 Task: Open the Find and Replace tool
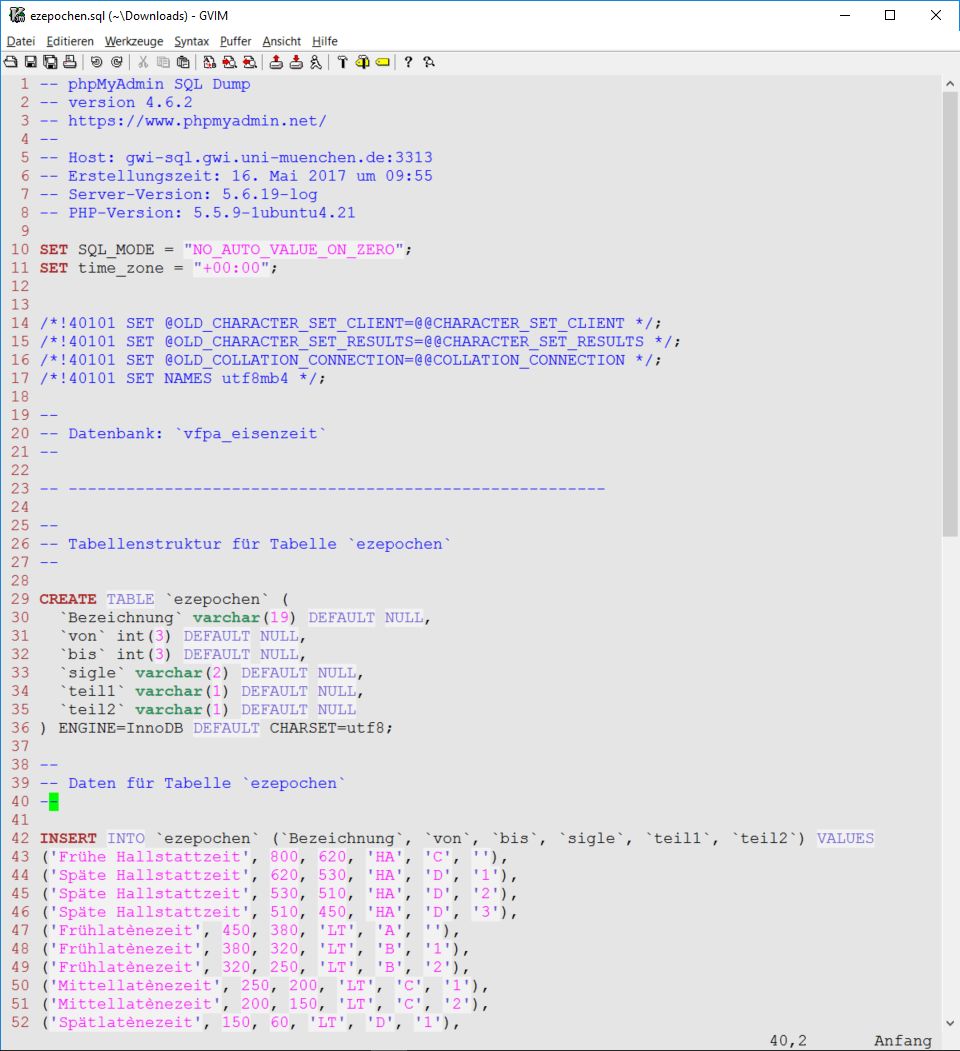pyautogui.click(x=209, y=62)
